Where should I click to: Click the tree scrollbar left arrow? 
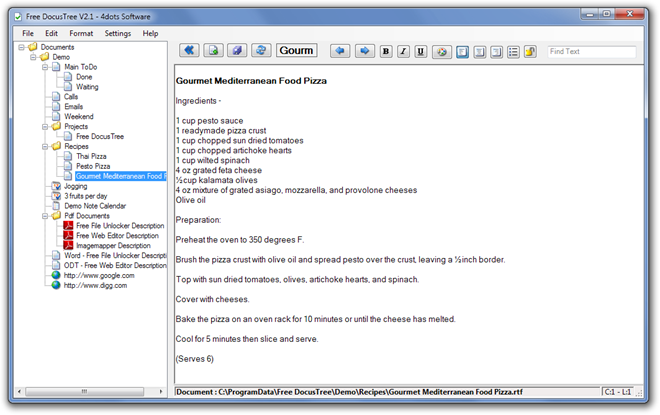pos(19,392)
